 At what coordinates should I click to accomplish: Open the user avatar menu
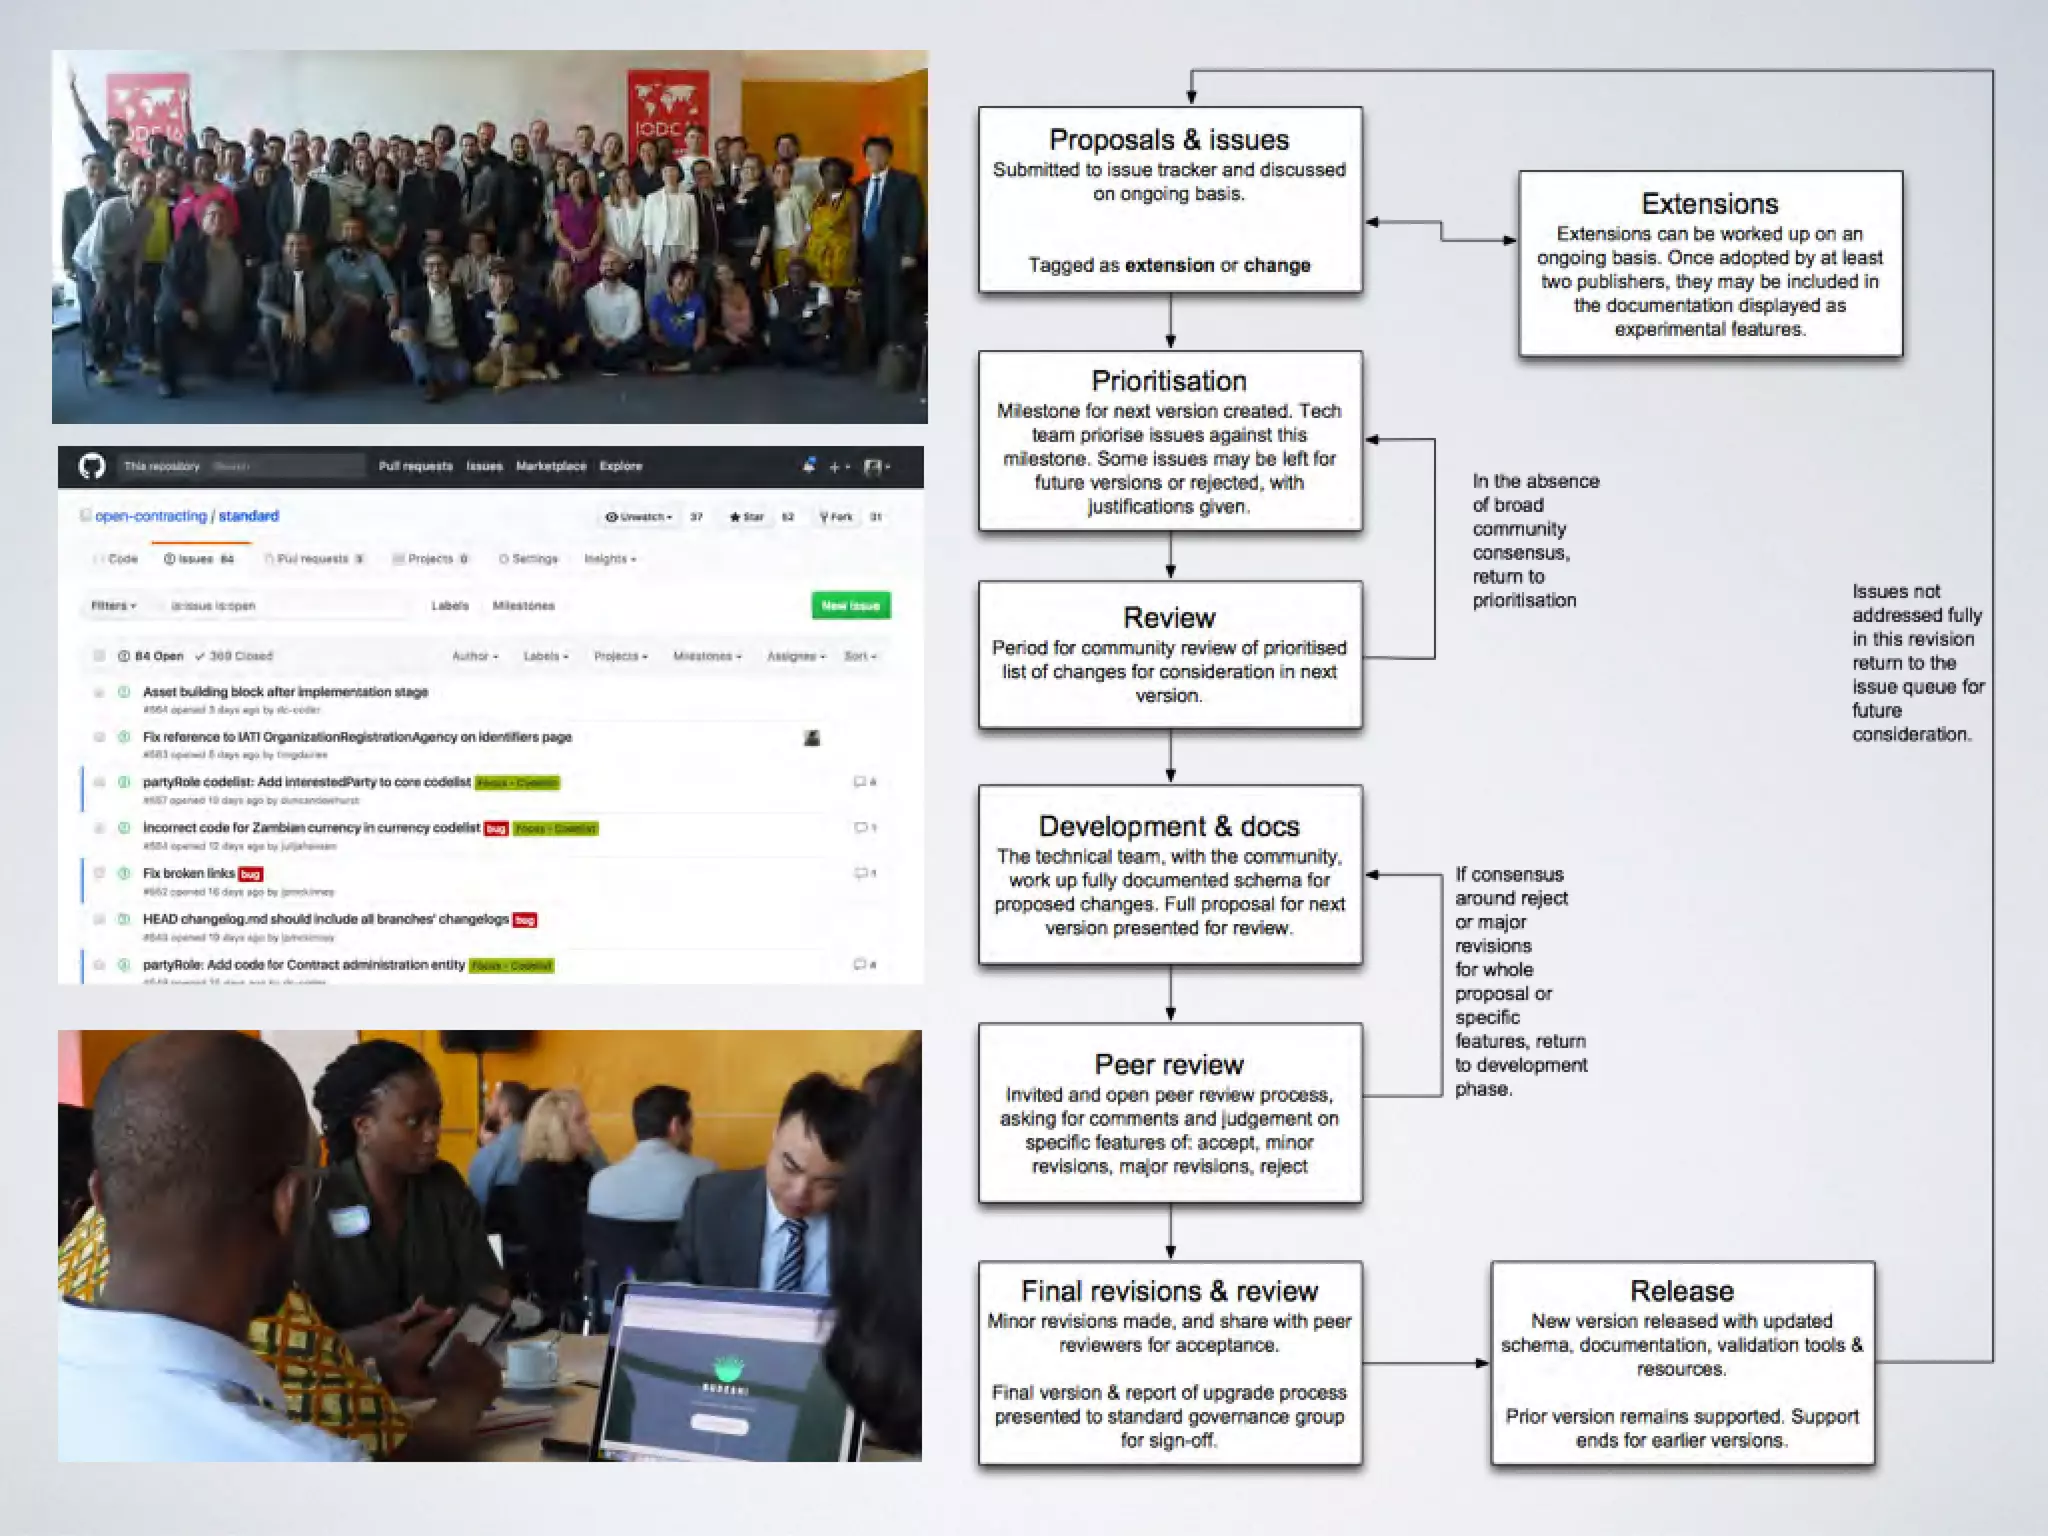click(873, 467)
